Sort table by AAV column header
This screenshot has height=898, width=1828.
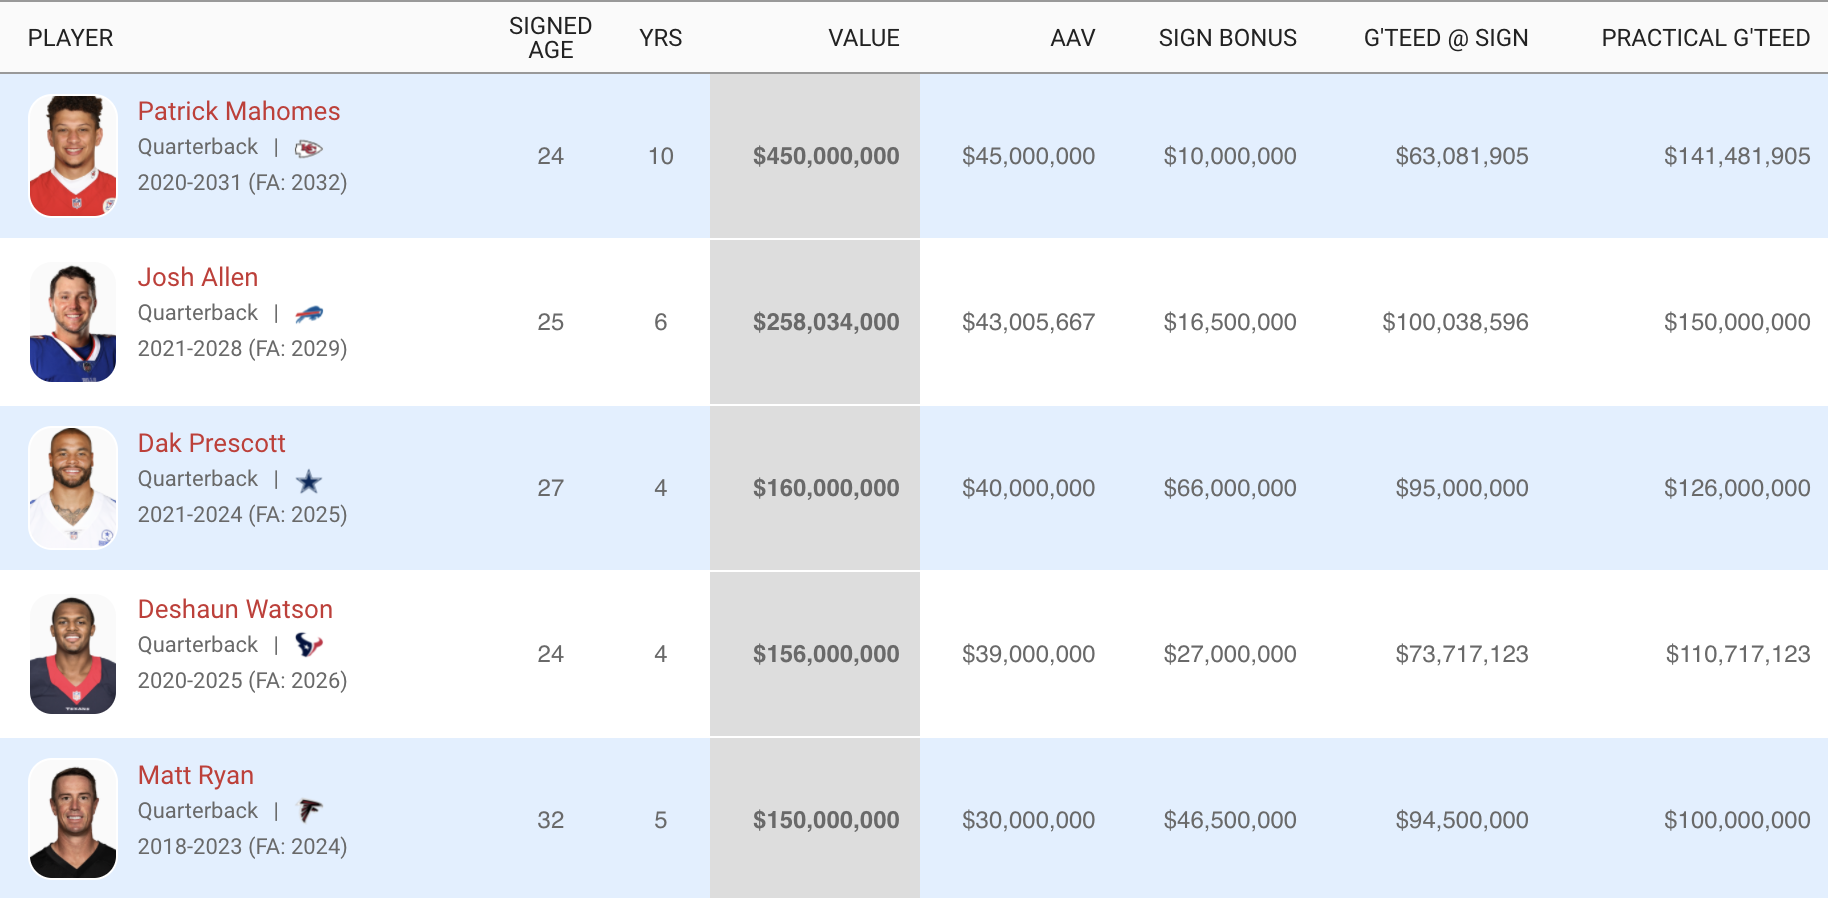(1072, 38)
